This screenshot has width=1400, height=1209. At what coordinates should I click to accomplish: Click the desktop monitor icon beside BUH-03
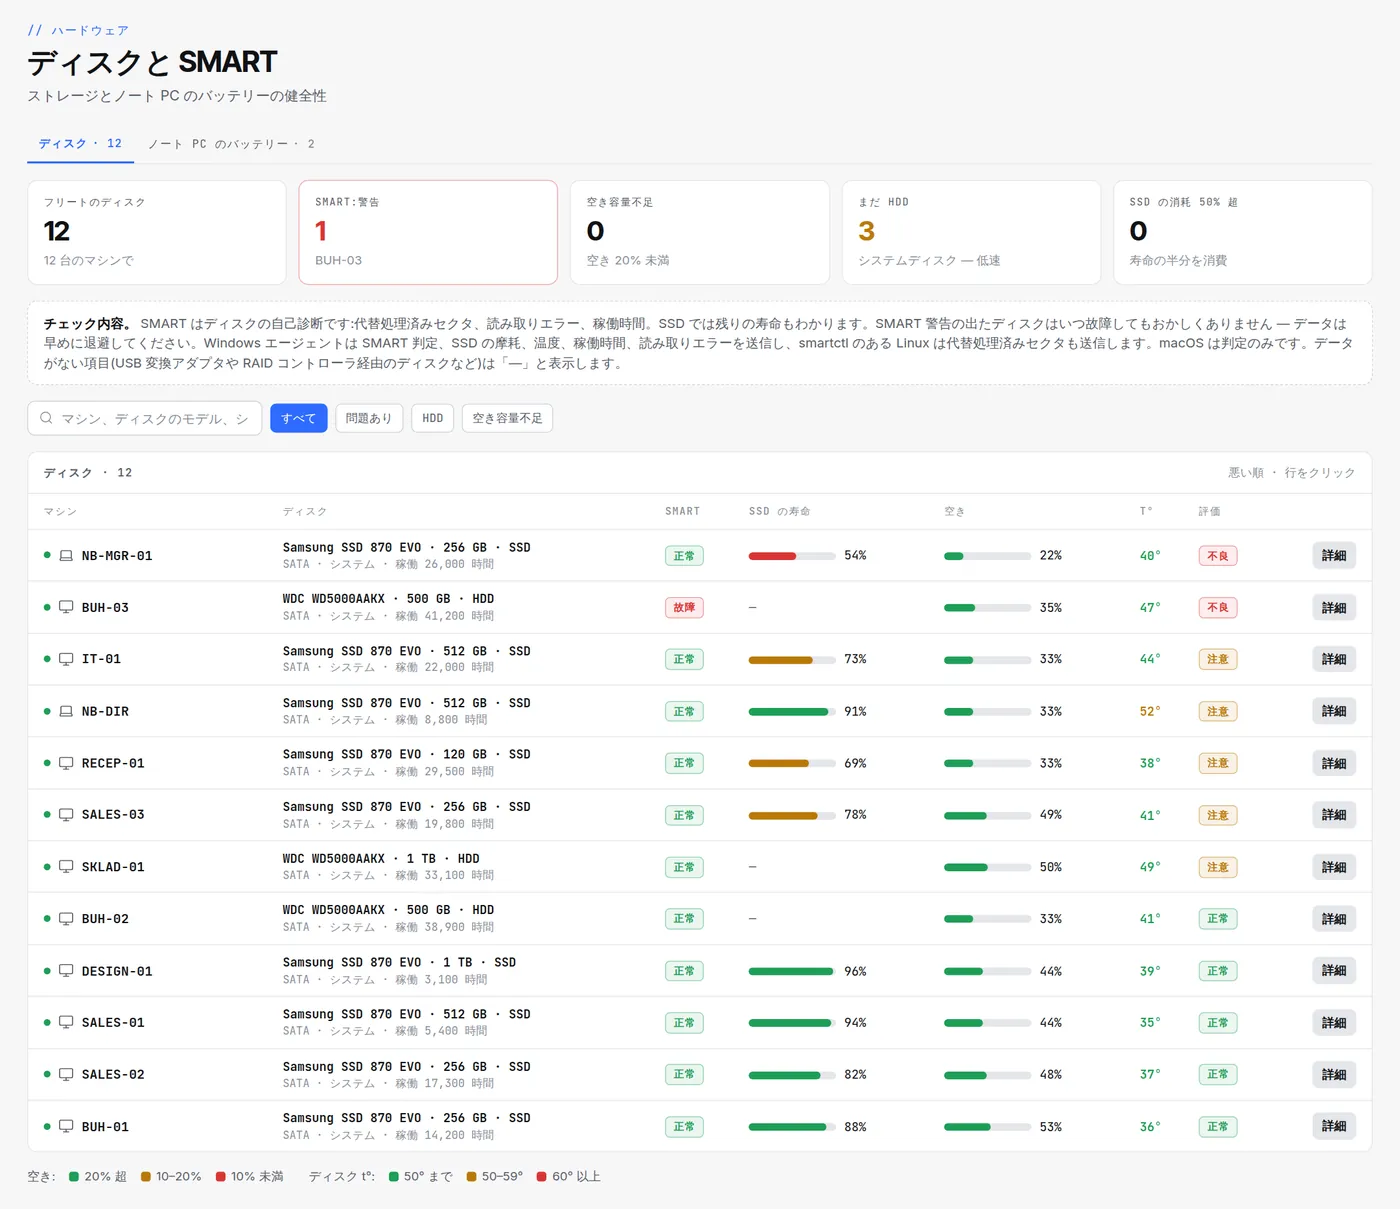66,607
